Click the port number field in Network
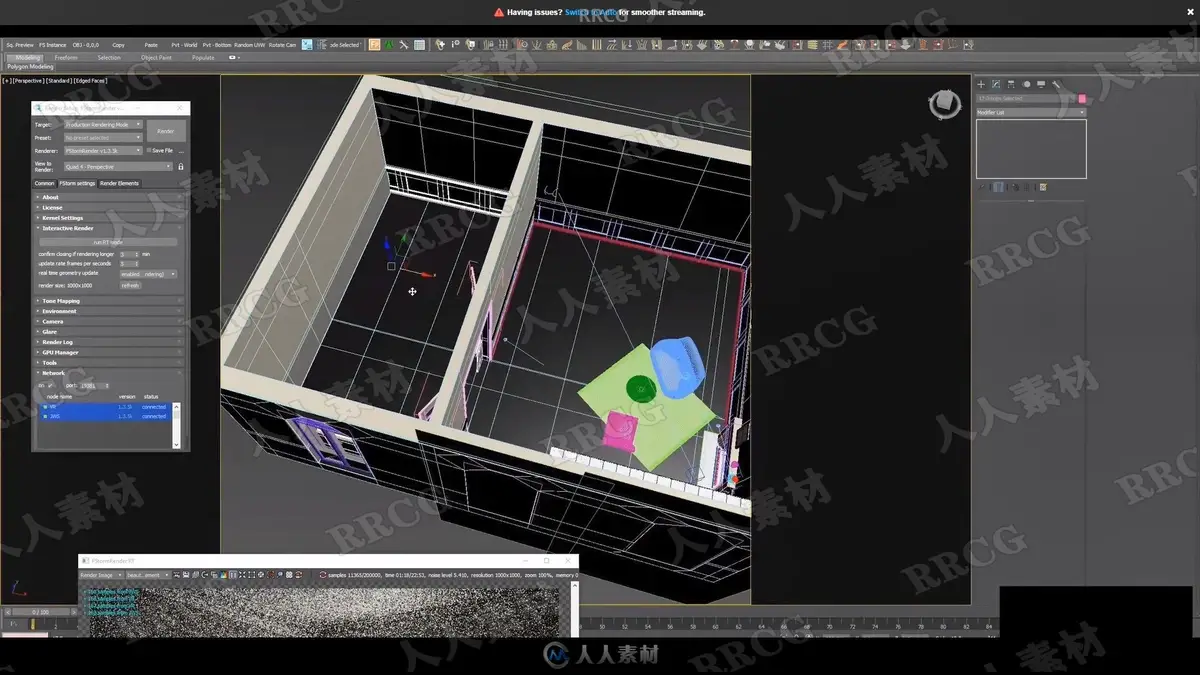The height and width of the screenshot is (675, 1200). click(93, 385)
